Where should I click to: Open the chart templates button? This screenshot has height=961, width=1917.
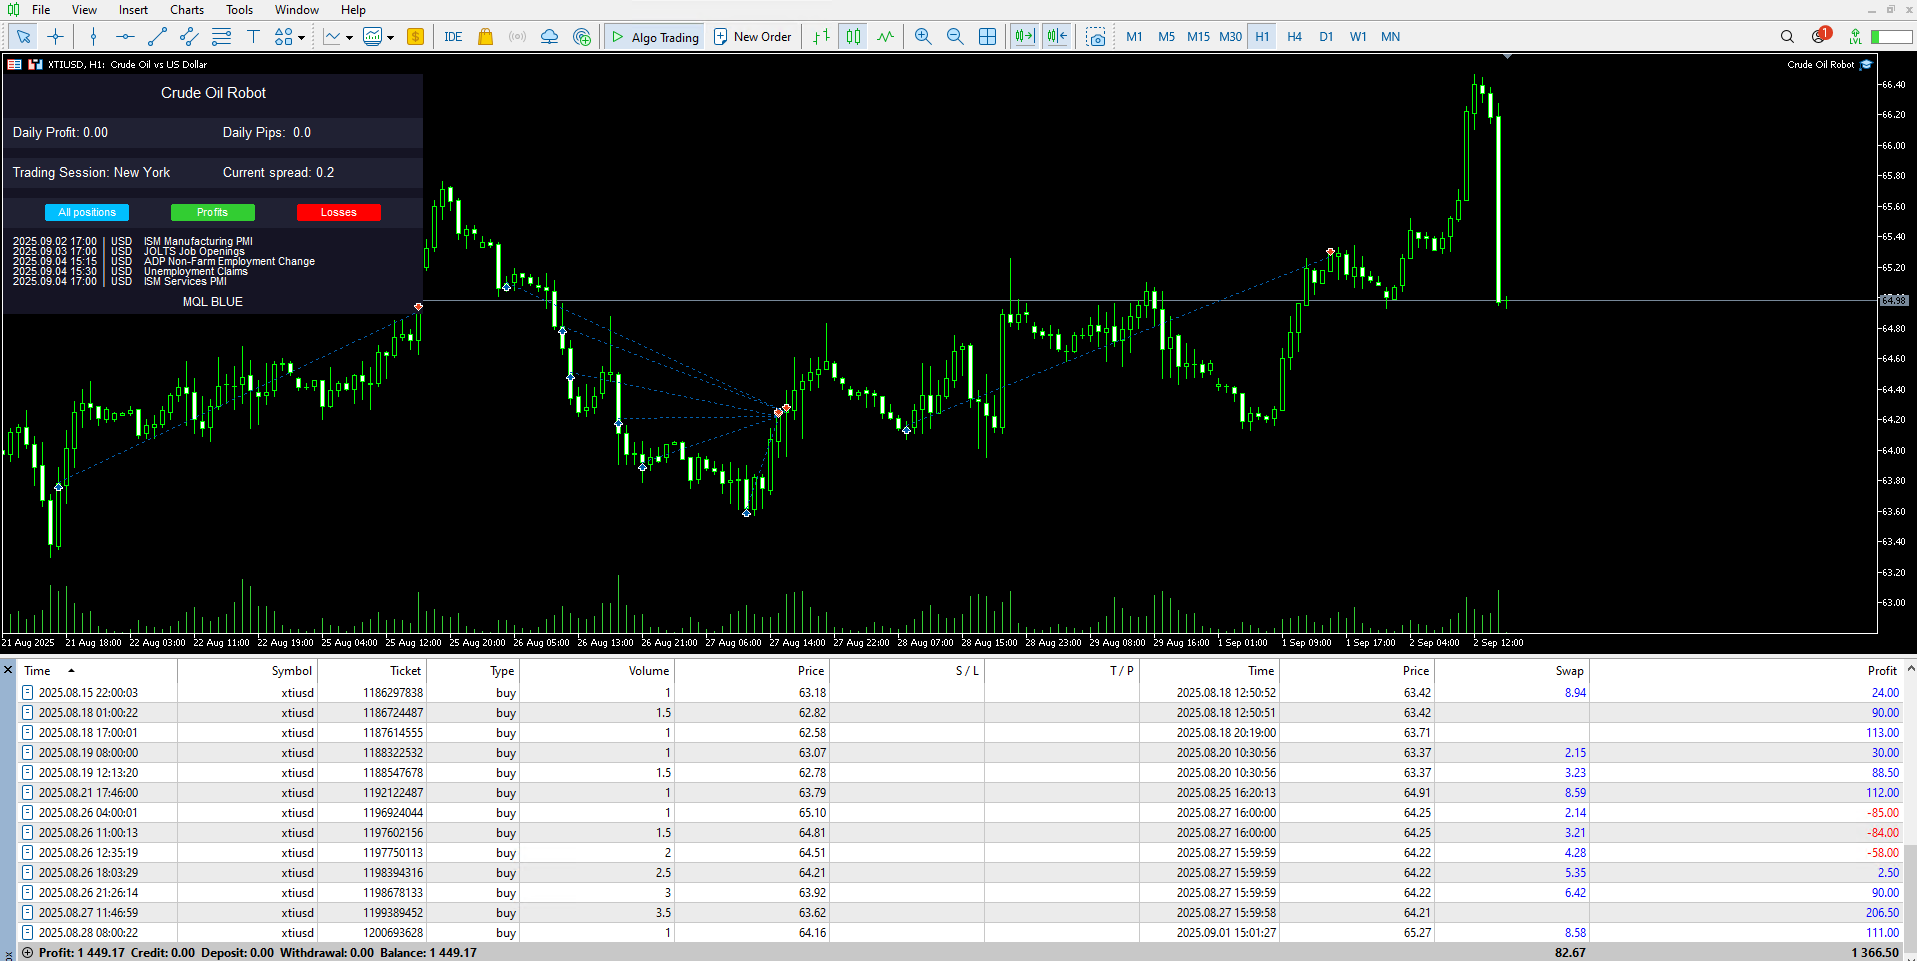point(373,37)
